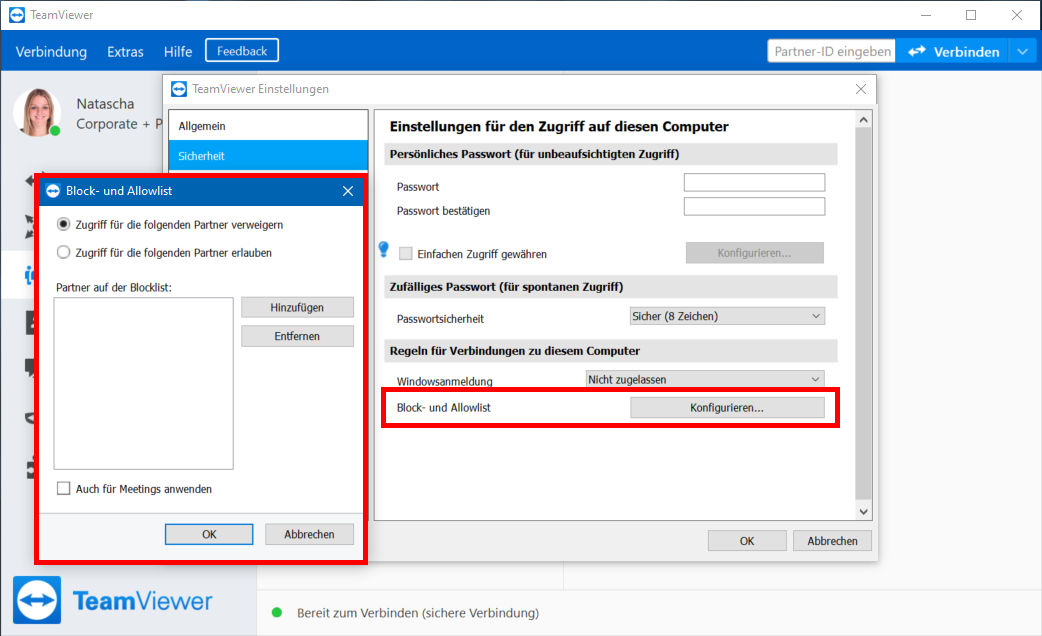The image size is (1042, 636).
Task: Click the lightbulb hint icon beside Einfachen Zugriff
Action: 383,249
